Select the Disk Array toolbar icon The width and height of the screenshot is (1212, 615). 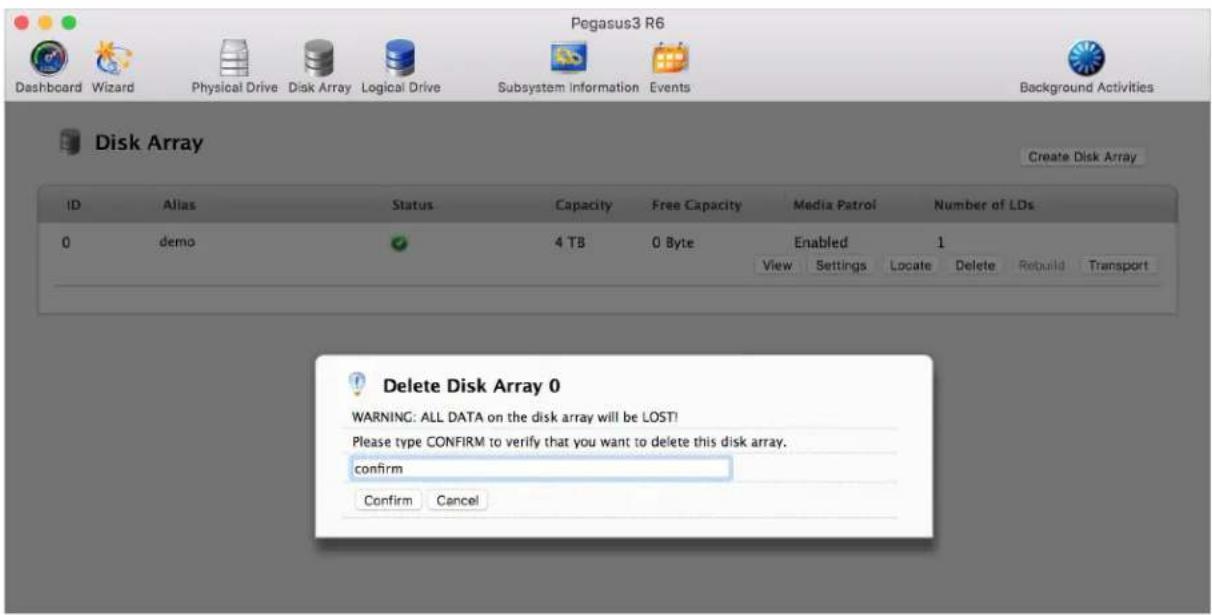point(320,58)
